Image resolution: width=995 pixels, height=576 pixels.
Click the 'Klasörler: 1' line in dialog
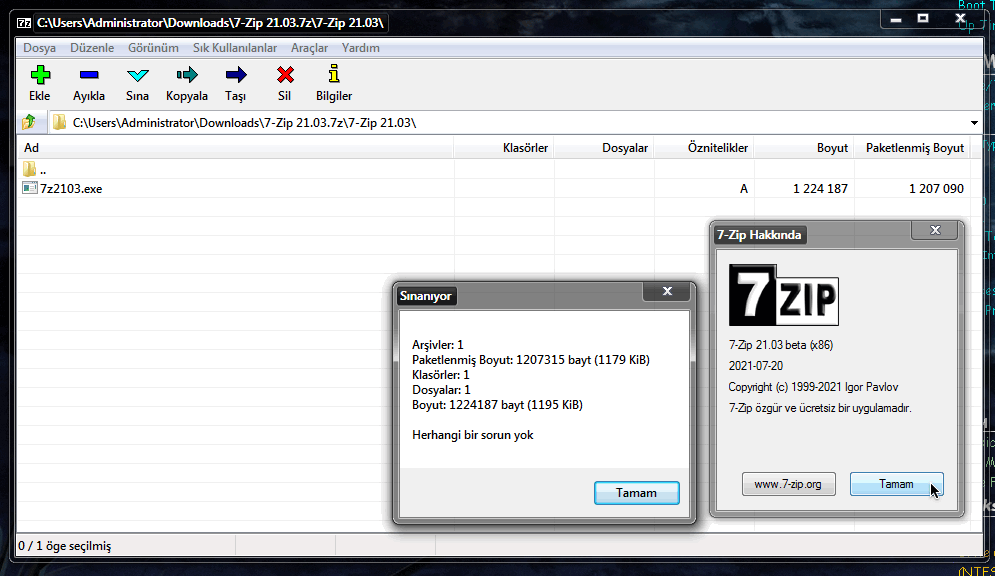tap(440, 375)
